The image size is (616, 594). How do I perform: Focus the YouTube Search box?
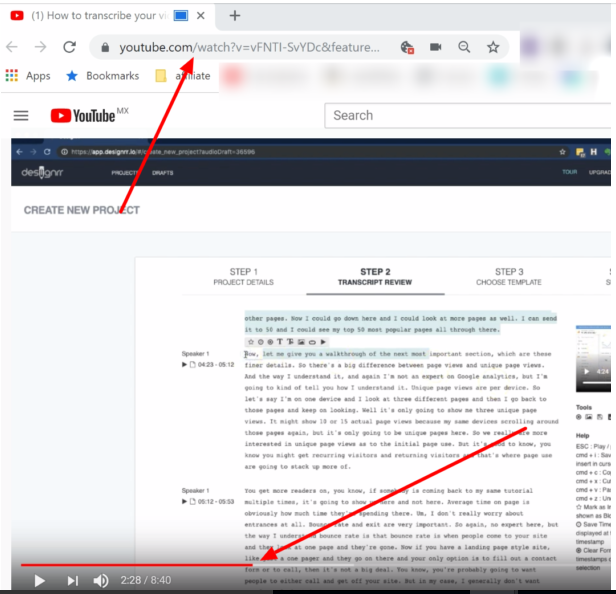[x=468, y=116]
